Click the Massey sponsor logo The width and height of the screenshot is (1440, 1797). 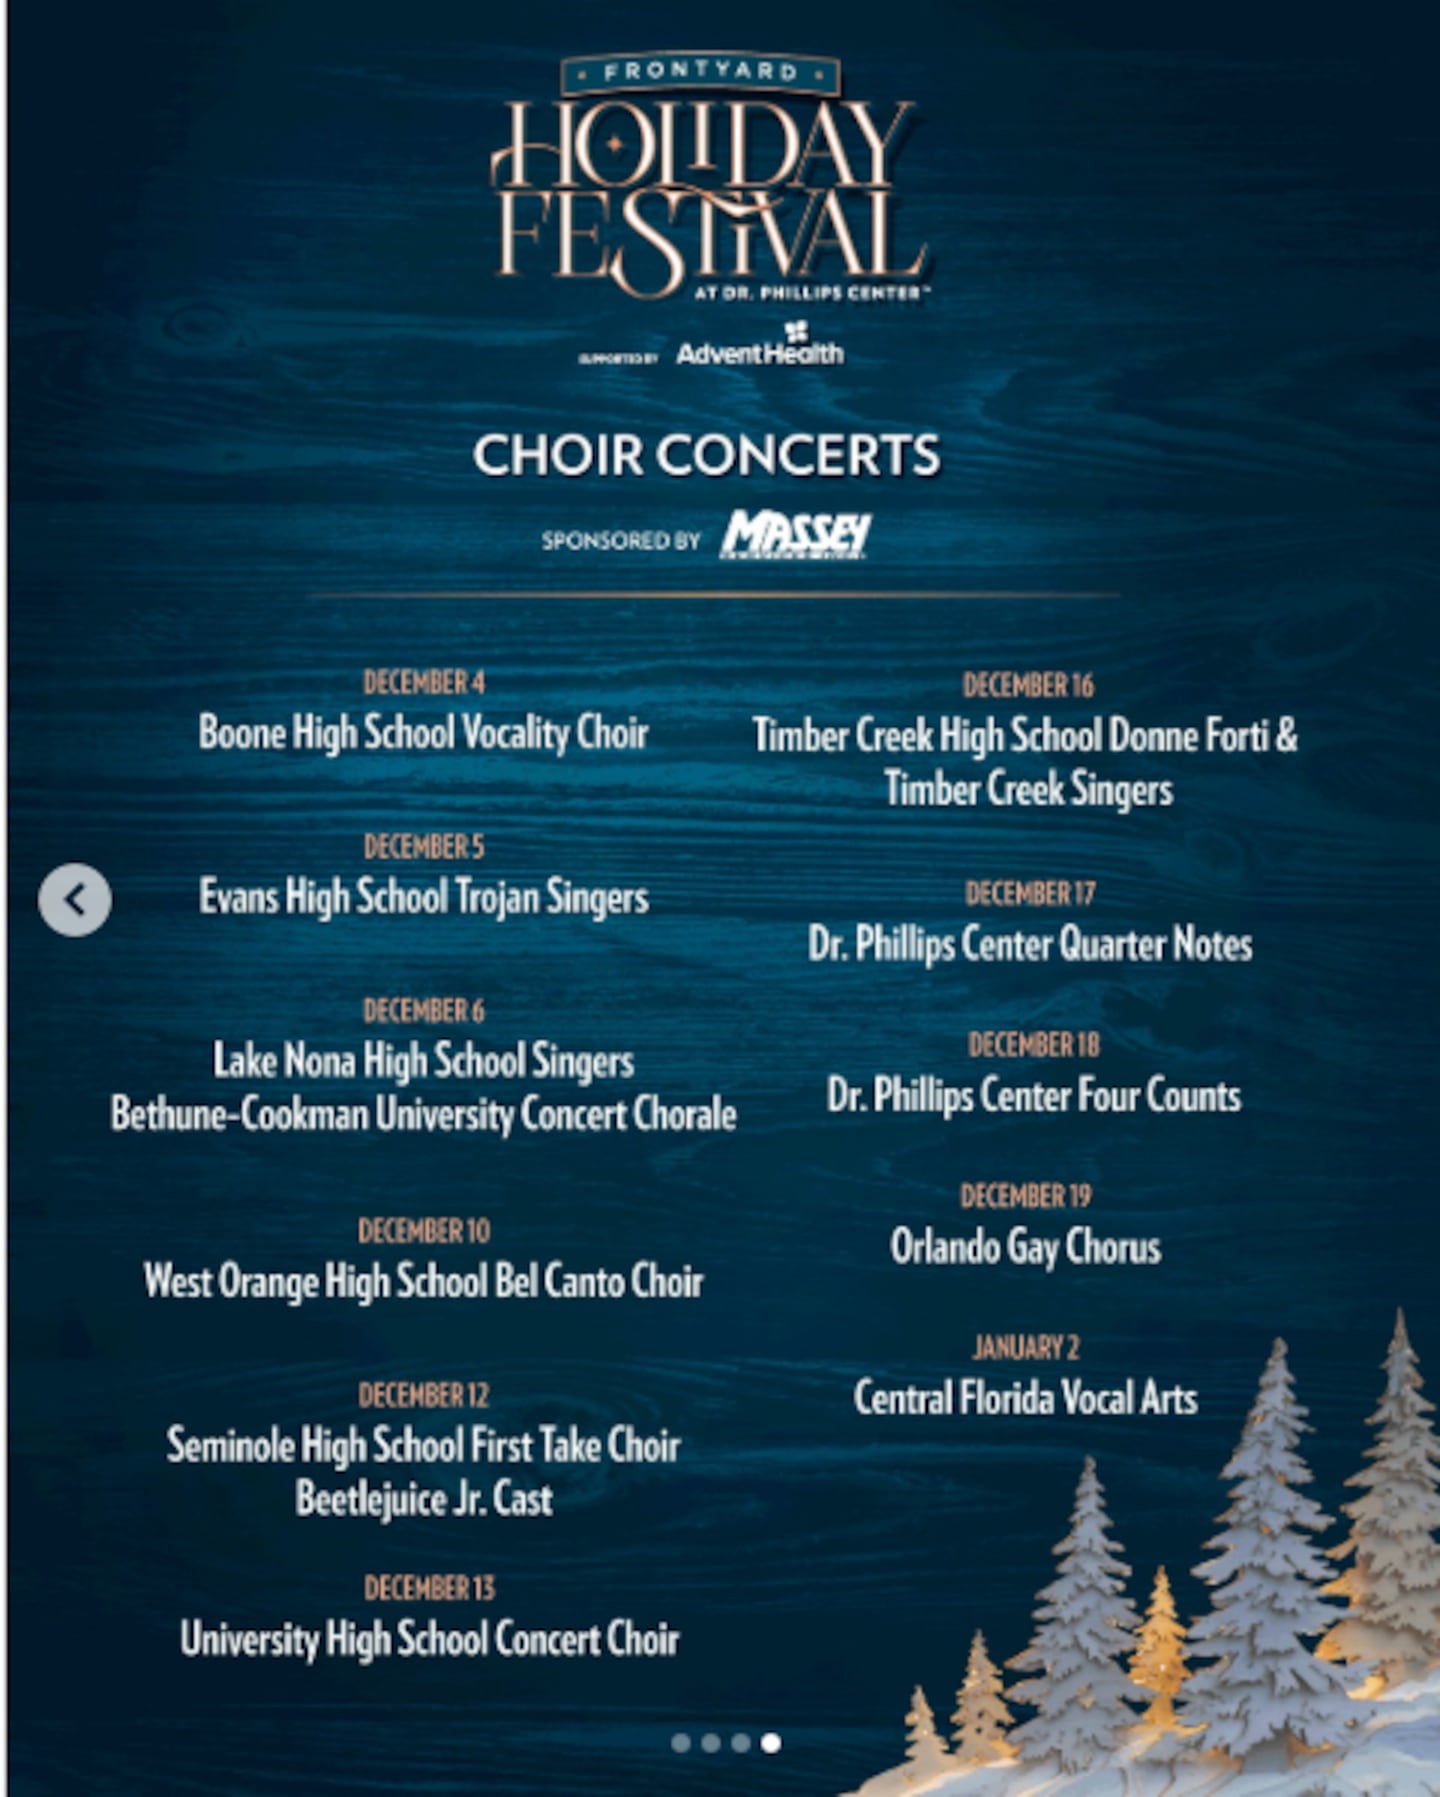796,535
